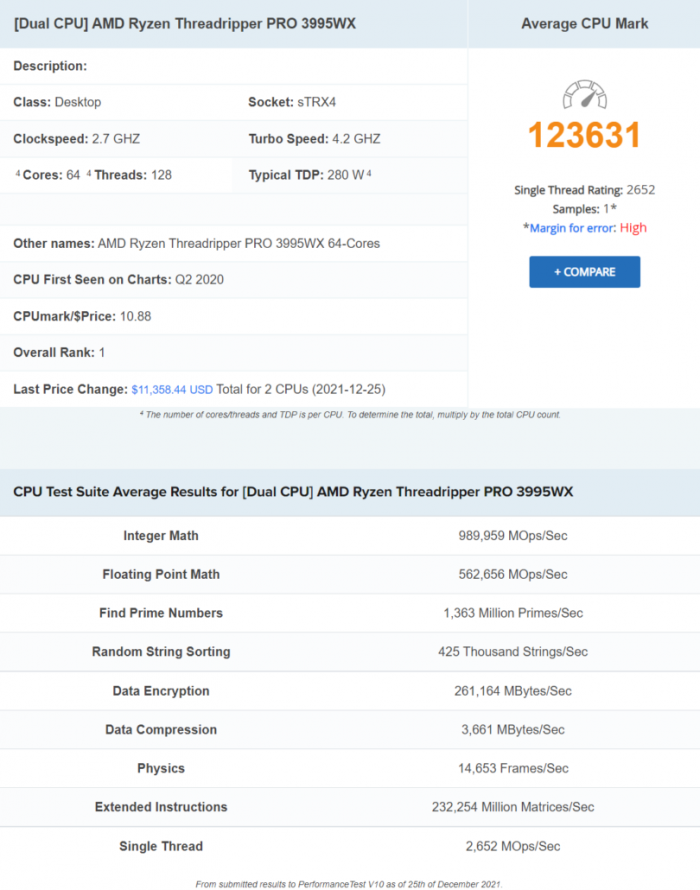Screen dimensions: 700x890
Task: Click the Description: label
Action: coord(50,66)
